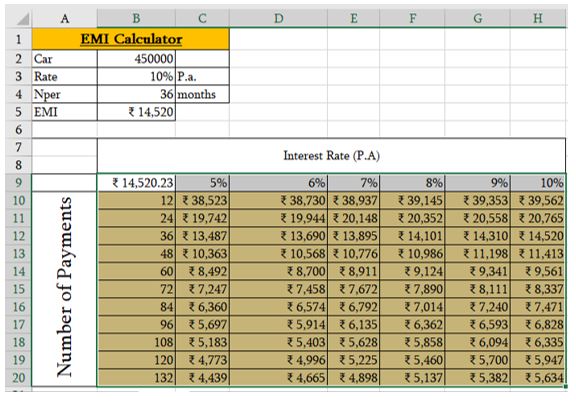Click the 5% interest rate header cell
Screen dimensions: 576x401
(203, 183)
